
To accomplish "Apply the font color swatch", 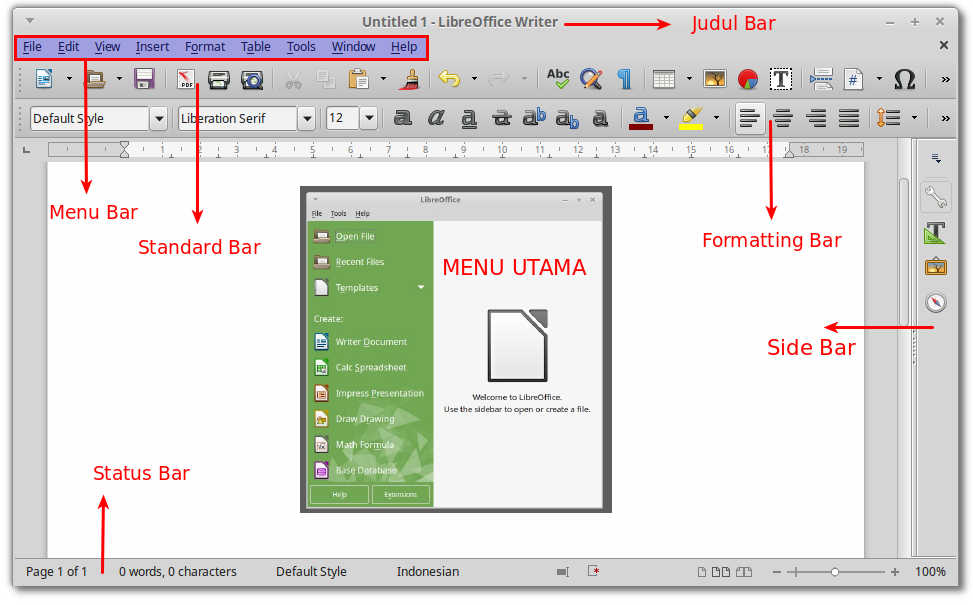I will click(641, 117).
